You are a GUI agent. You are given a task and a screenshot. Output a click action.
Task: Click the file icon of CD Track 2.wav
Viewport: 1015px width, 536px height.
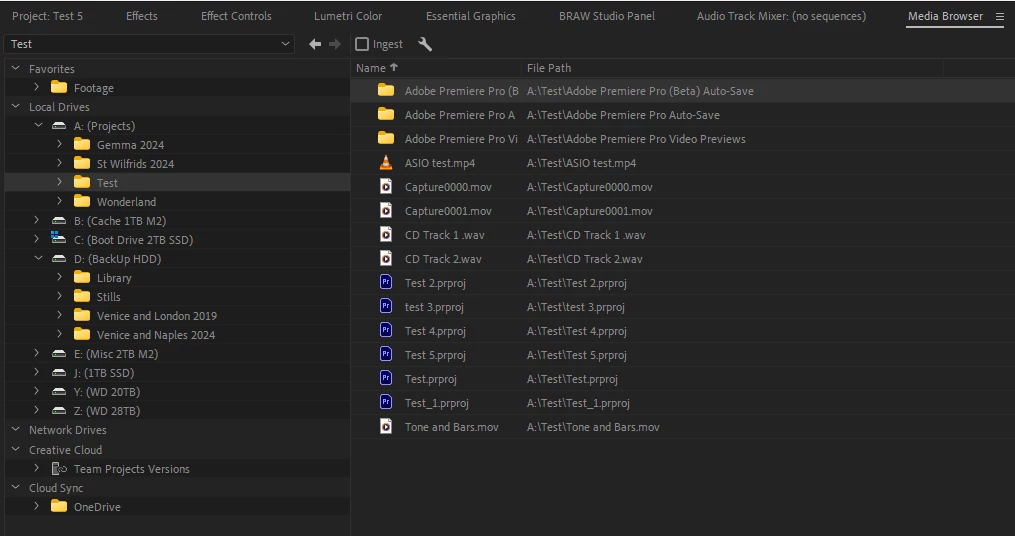pos(386,259)
